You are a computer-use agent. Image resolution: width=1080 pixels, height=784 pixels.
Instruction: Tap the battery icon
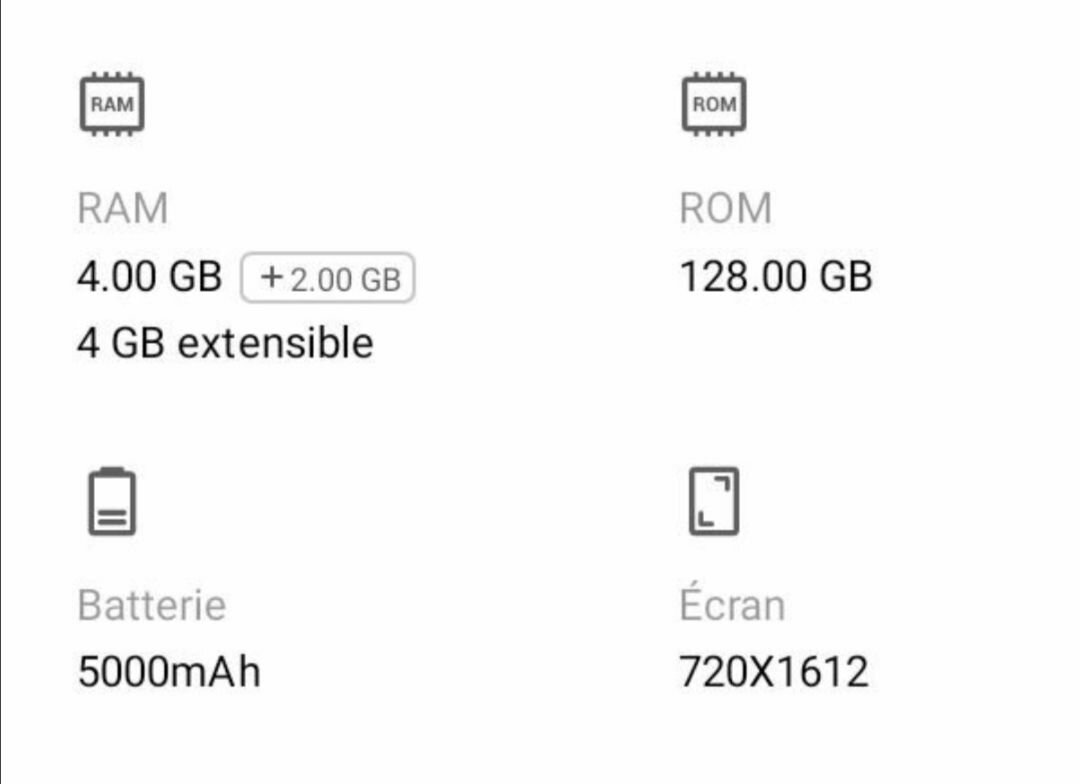click(112, 501)
